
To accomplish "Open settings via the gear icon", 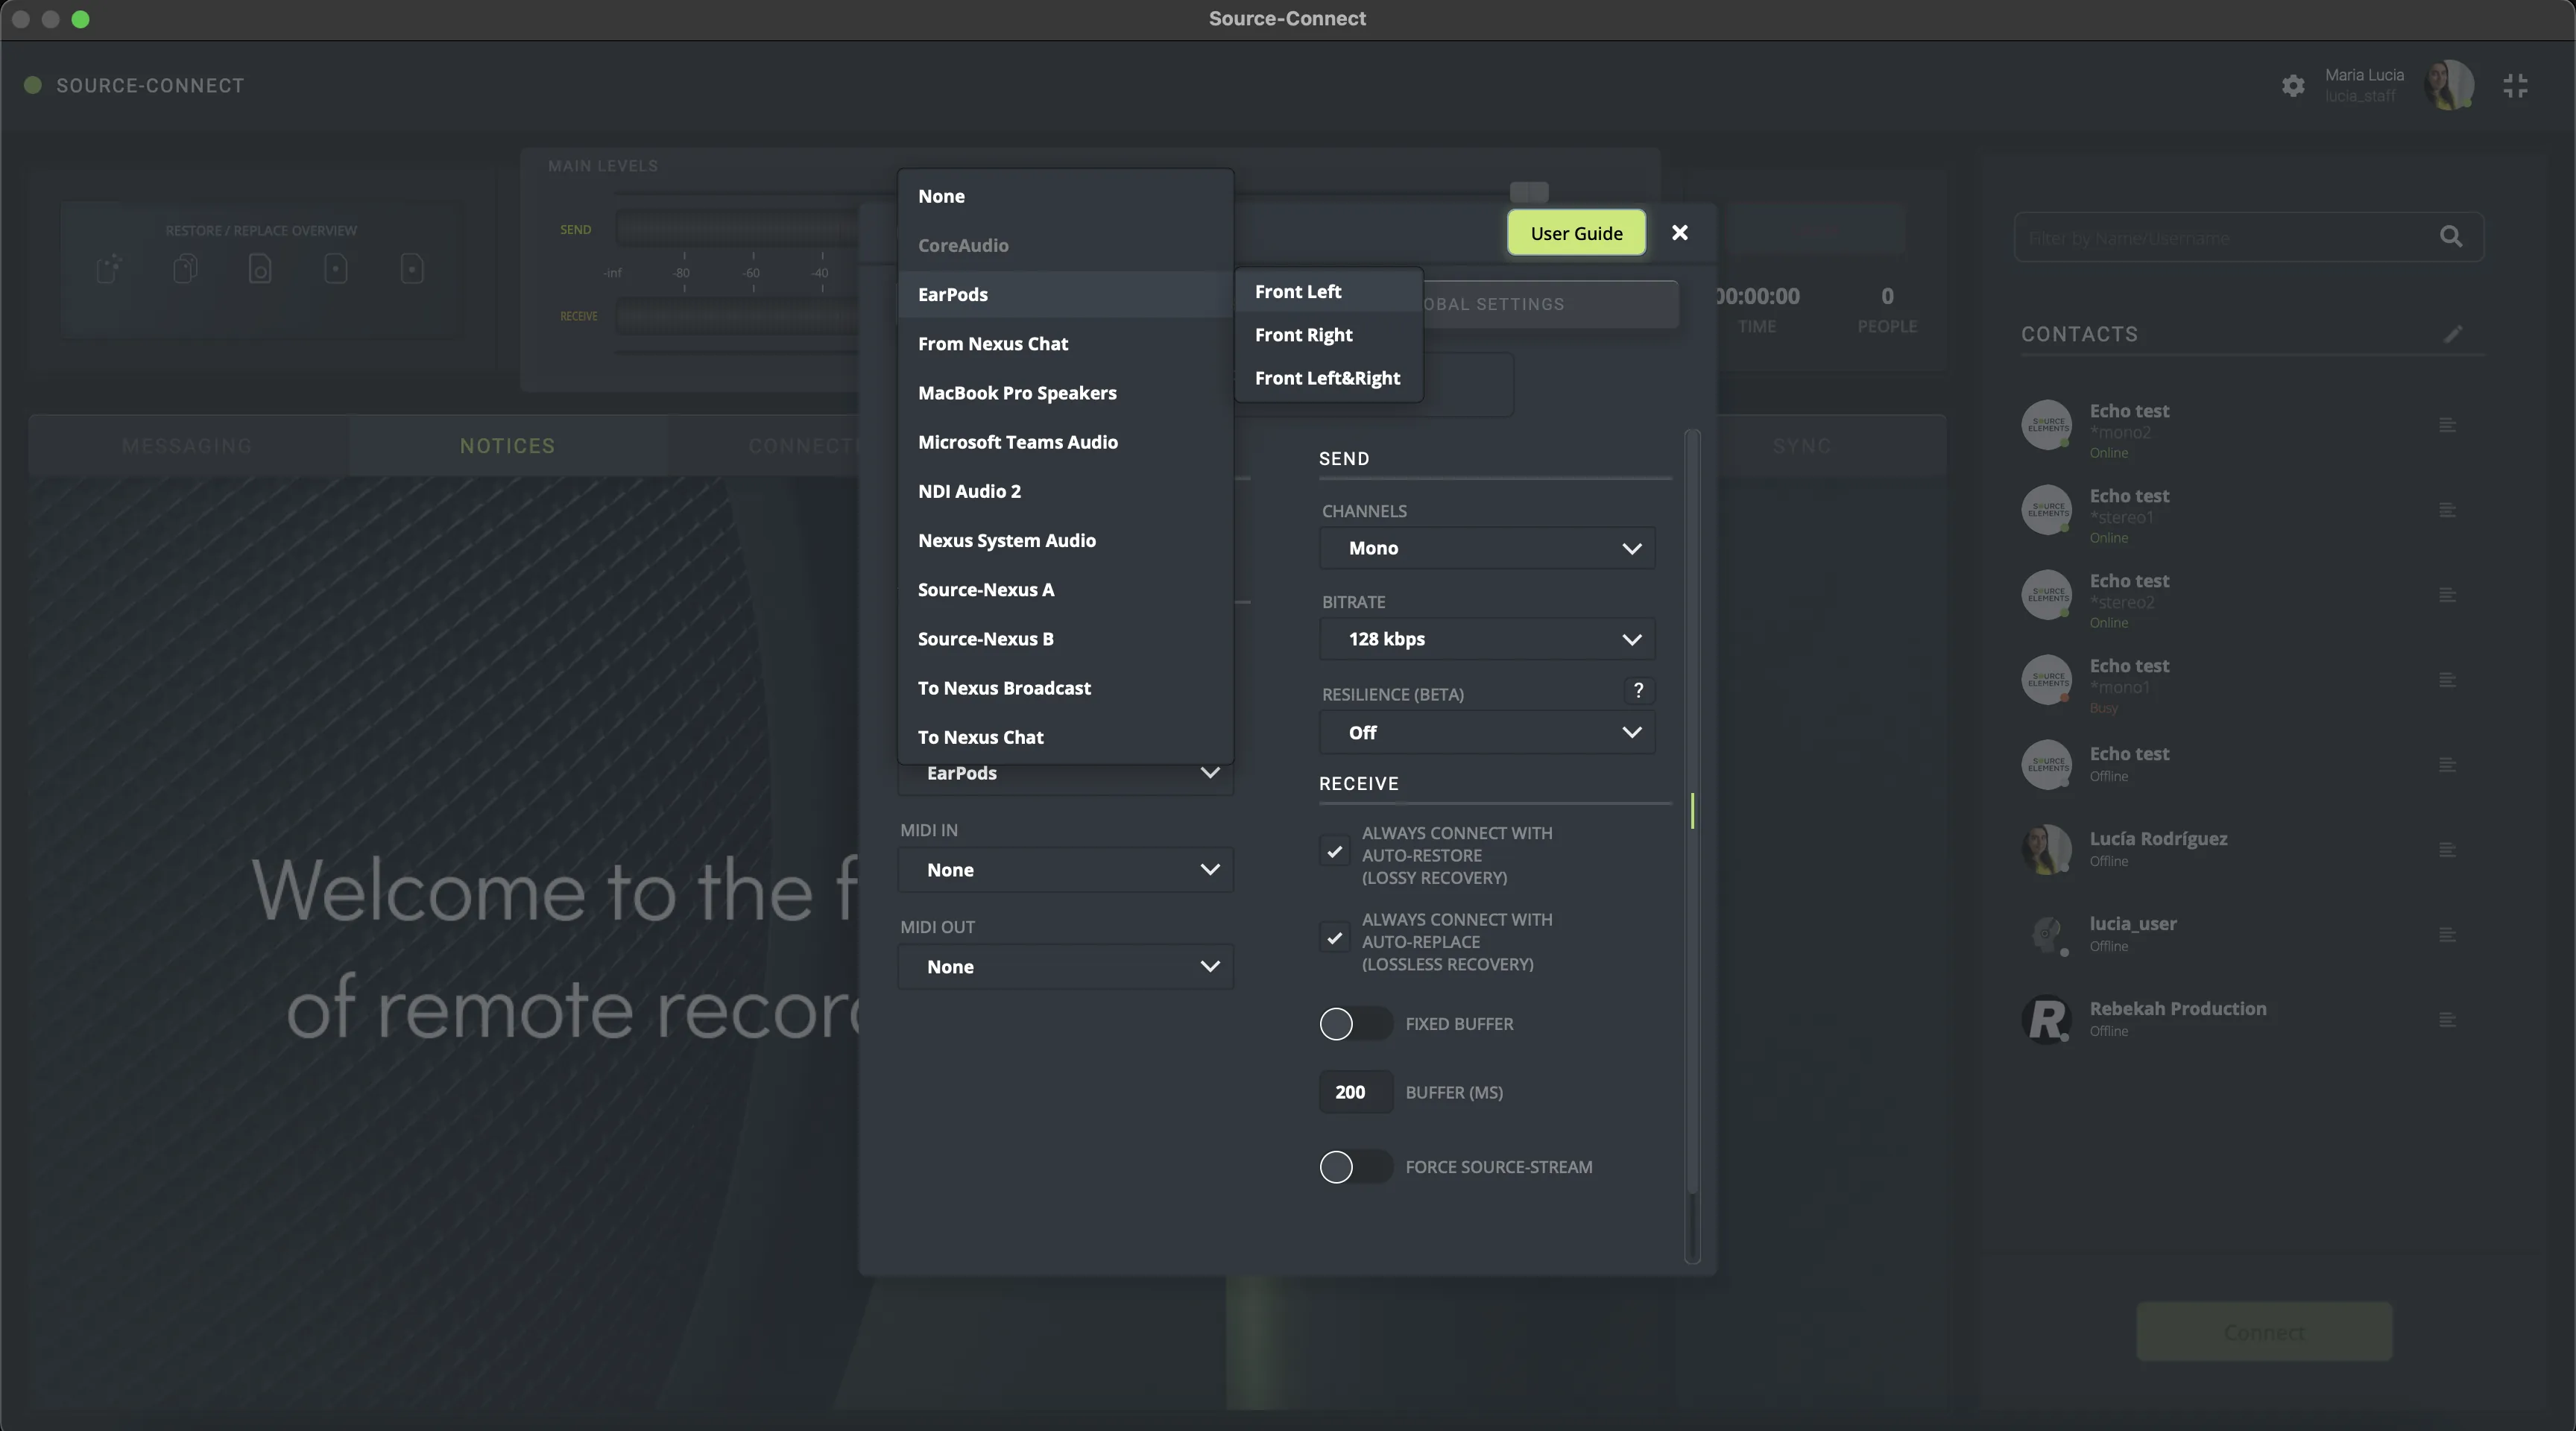I will click(2293, 86).
